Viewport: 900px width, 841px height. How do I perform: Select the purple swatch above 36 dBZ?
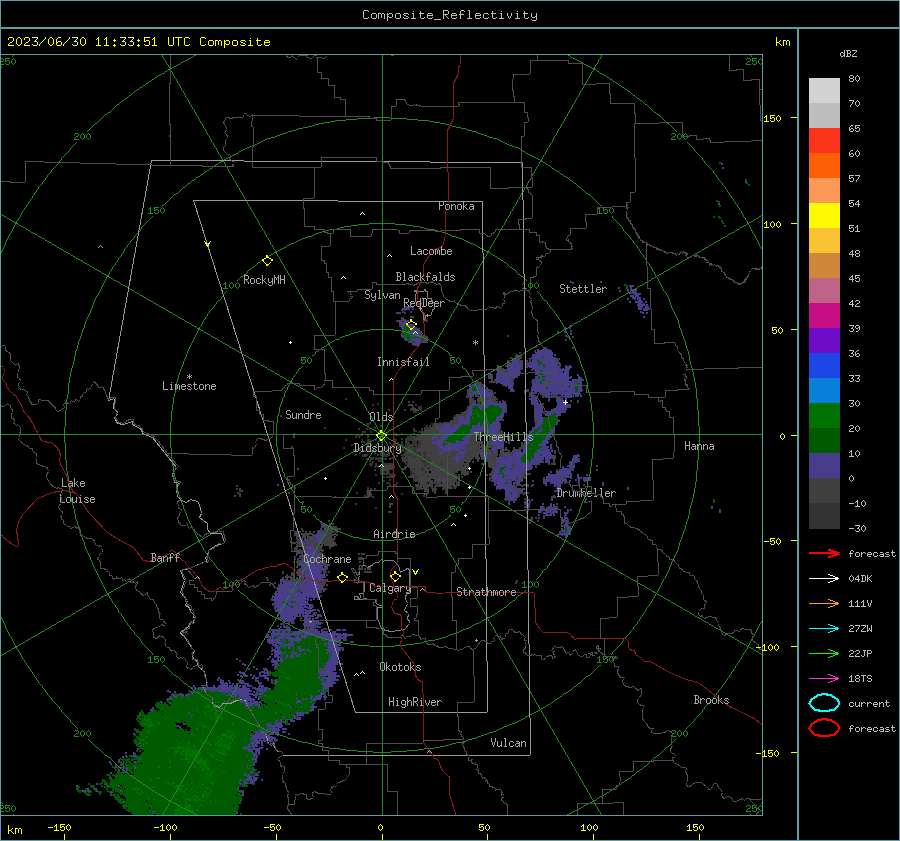tap(824, 340)
